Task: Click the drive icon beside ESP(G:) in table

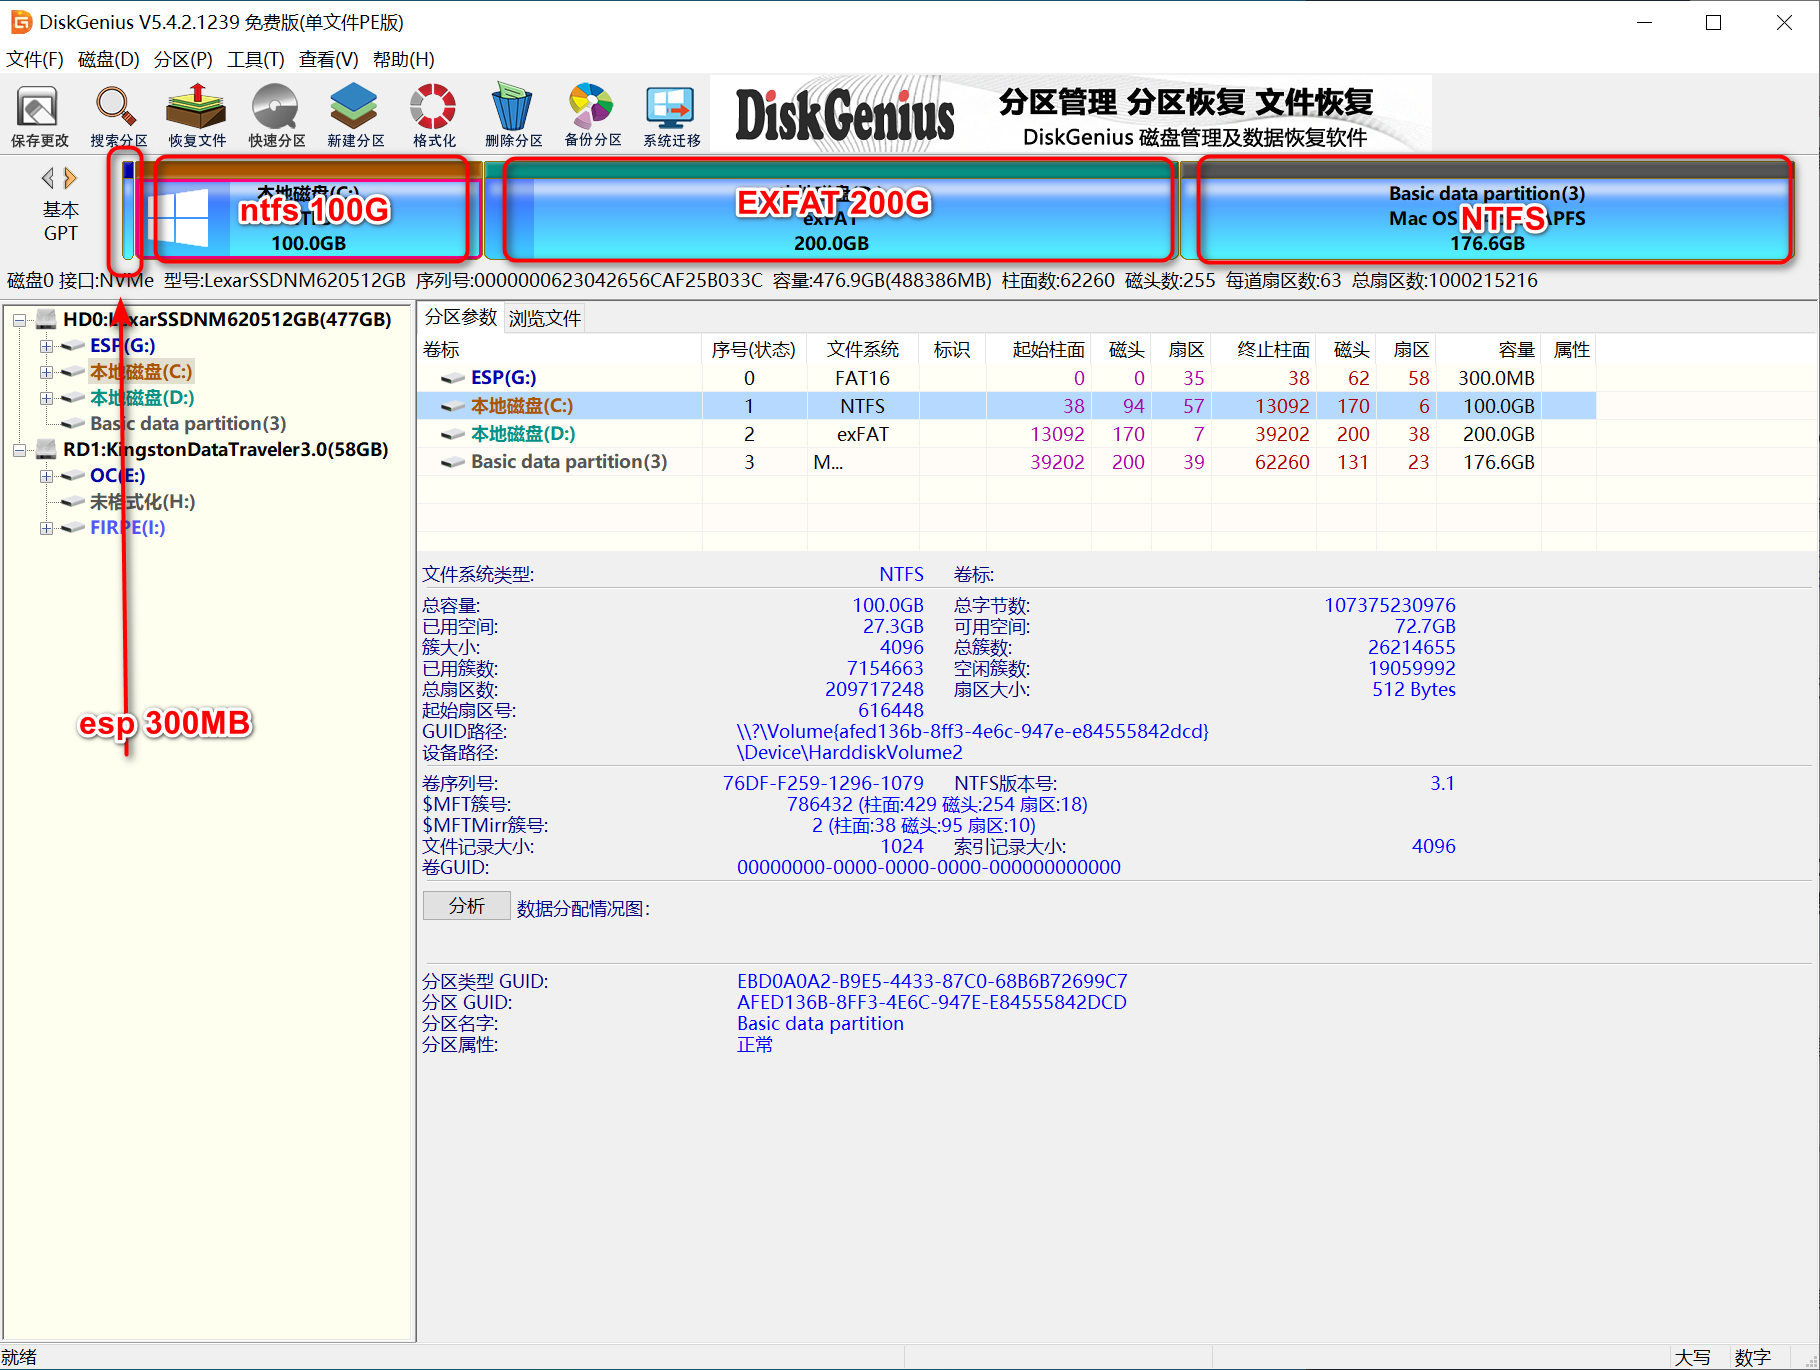Action: [453, 378]
